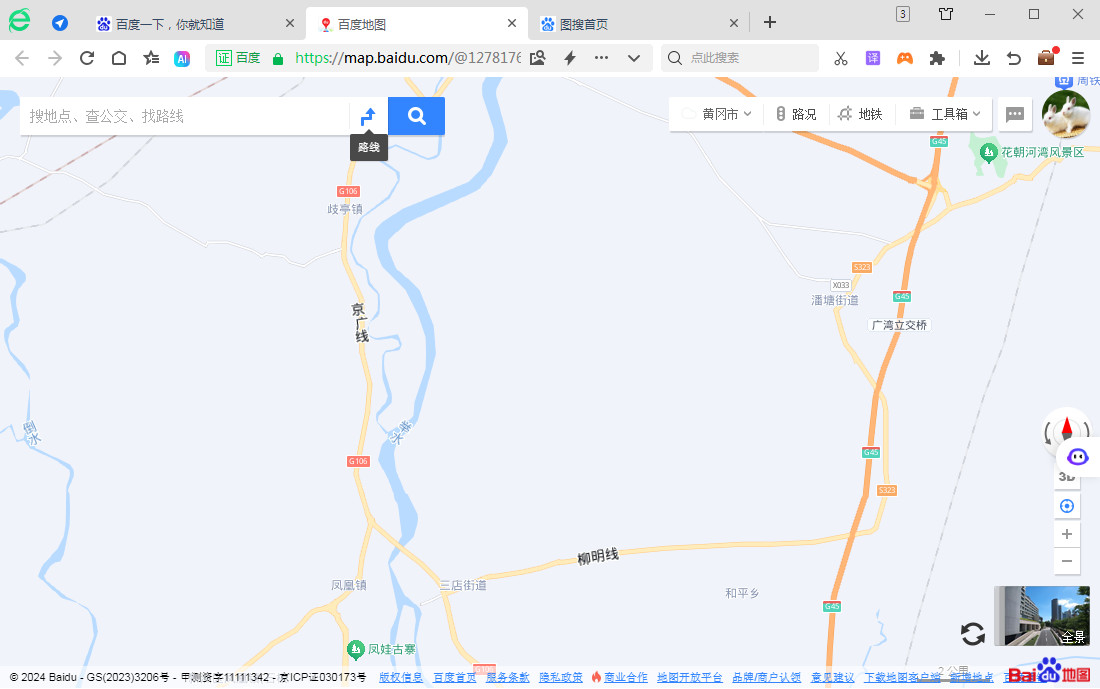Toggle the 路况 traffic layer
Image resolution: width=1100 pixels, height=689 pixels.
(x=796, y=114)
